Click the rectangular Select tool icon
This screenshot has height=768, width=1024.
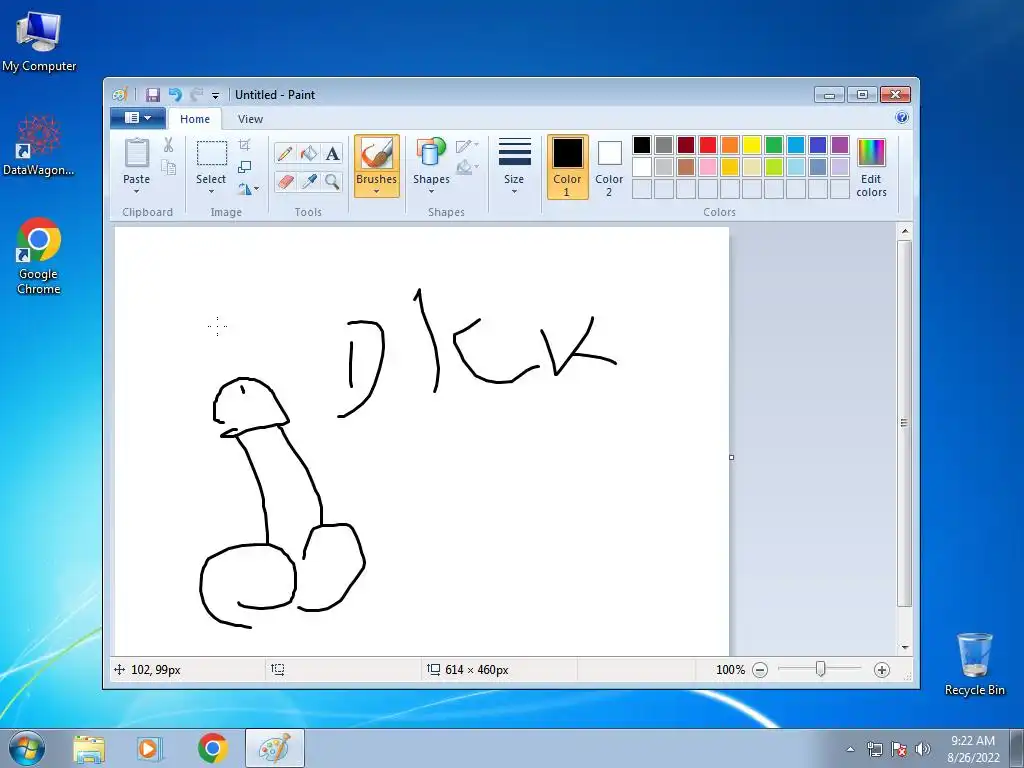click(212, 153)
